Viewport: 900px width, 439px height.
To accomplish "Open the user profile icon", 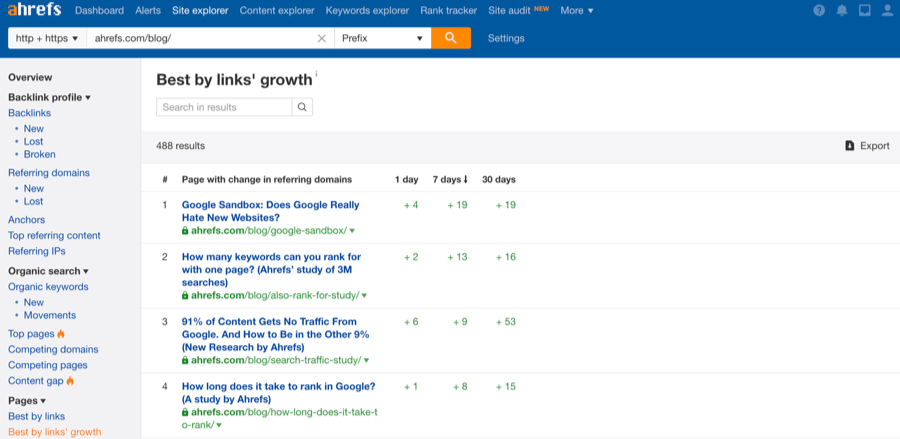I will click(x=887, y=10).
